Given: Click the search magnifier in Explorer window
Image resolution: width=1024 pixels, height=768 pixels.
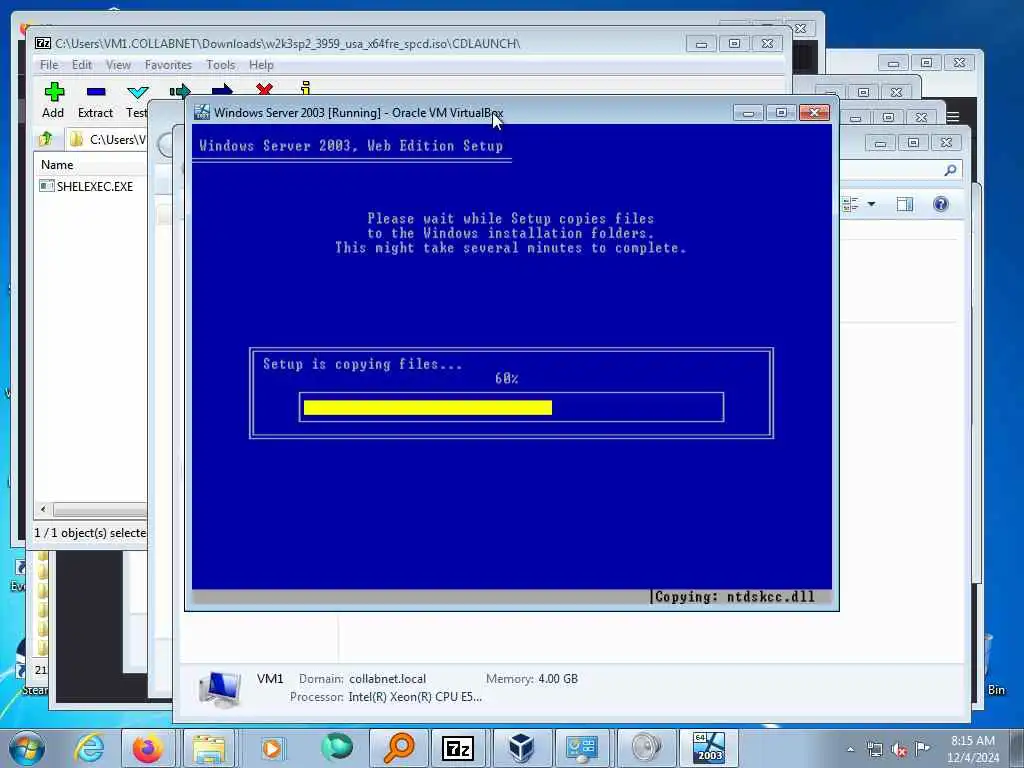Looking at the screenshot, I should 950,170.
